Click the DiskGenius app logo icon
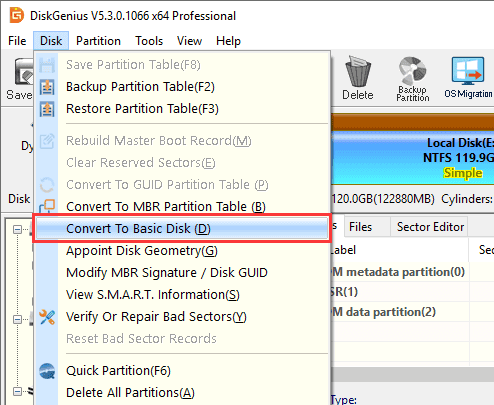Image resolution: width=494 pixels, height=405 pixels. pos(16,15)
